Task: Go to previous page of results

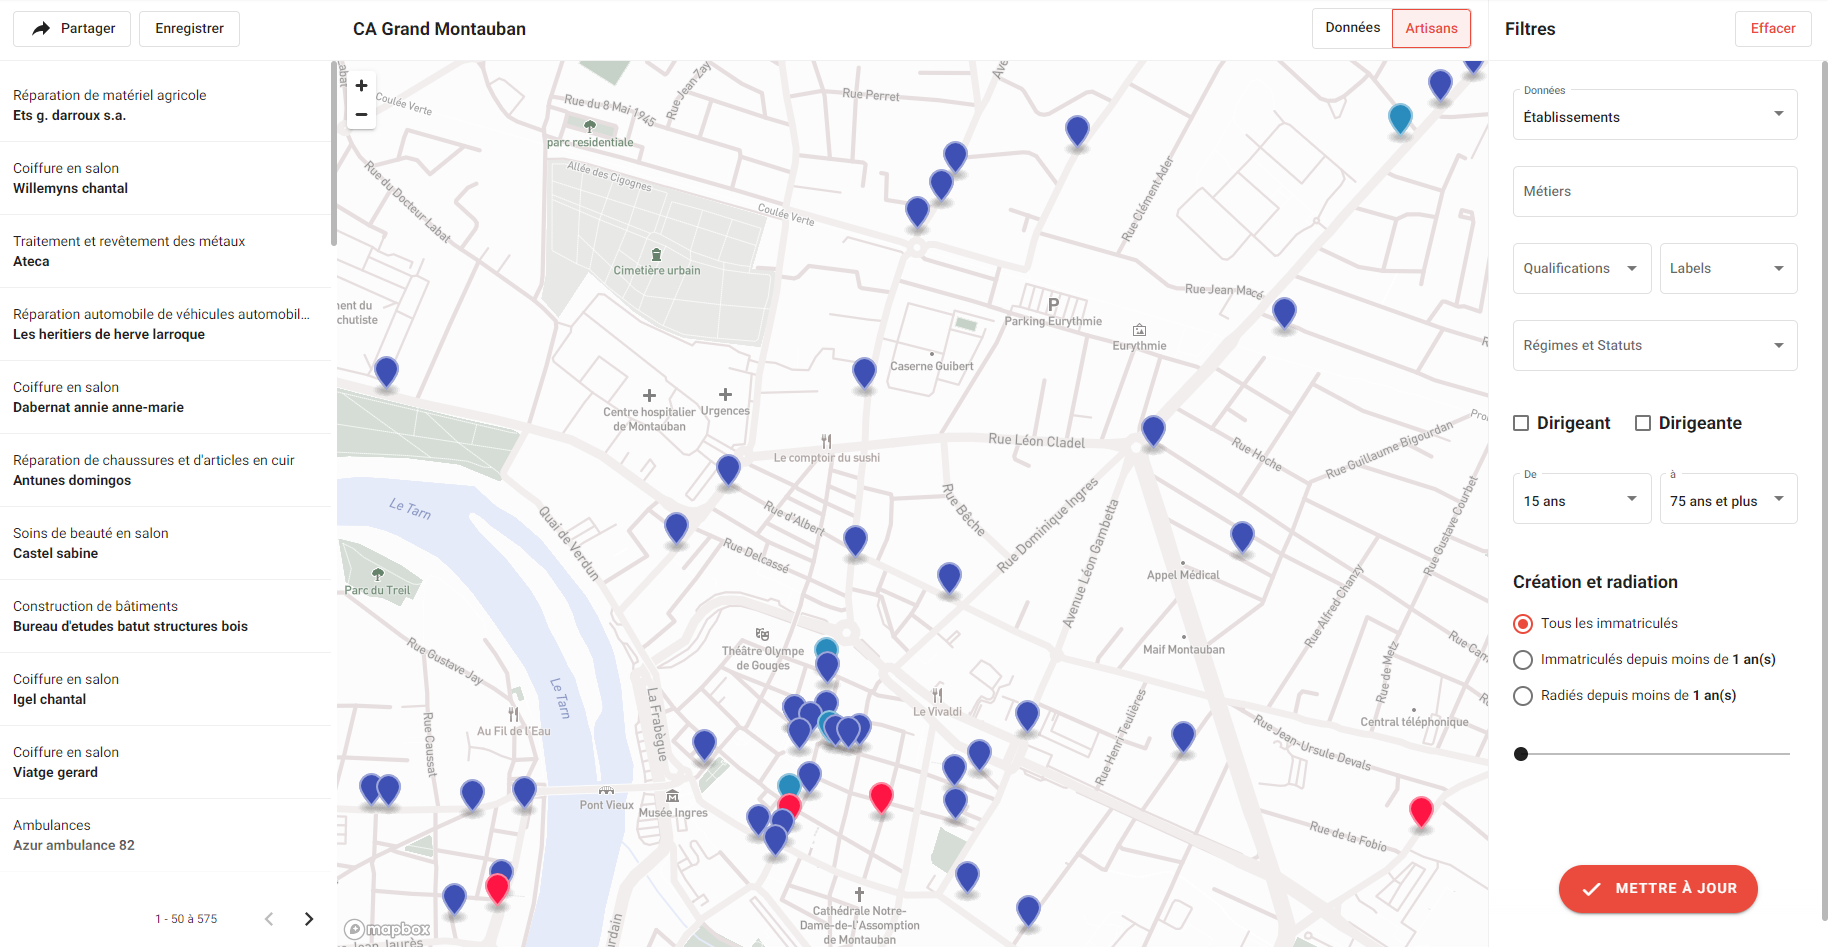Action: (269, 919)
